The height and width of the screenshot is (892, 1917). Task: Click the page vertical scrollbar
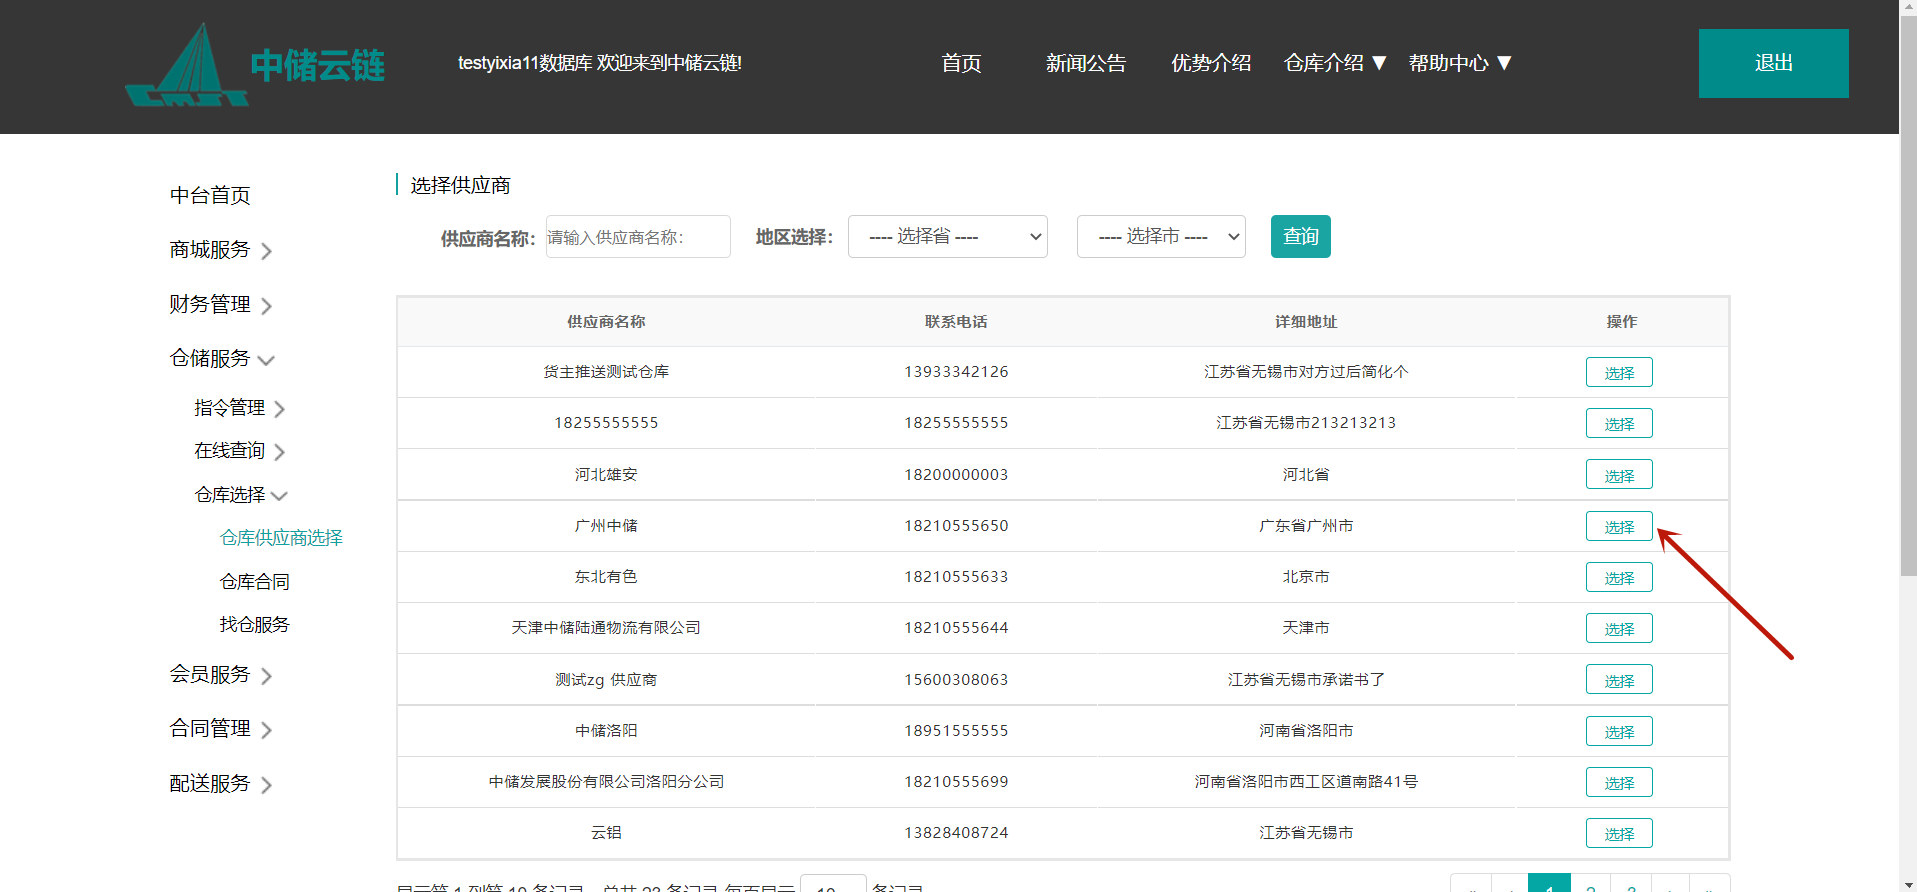point(1908,300)
